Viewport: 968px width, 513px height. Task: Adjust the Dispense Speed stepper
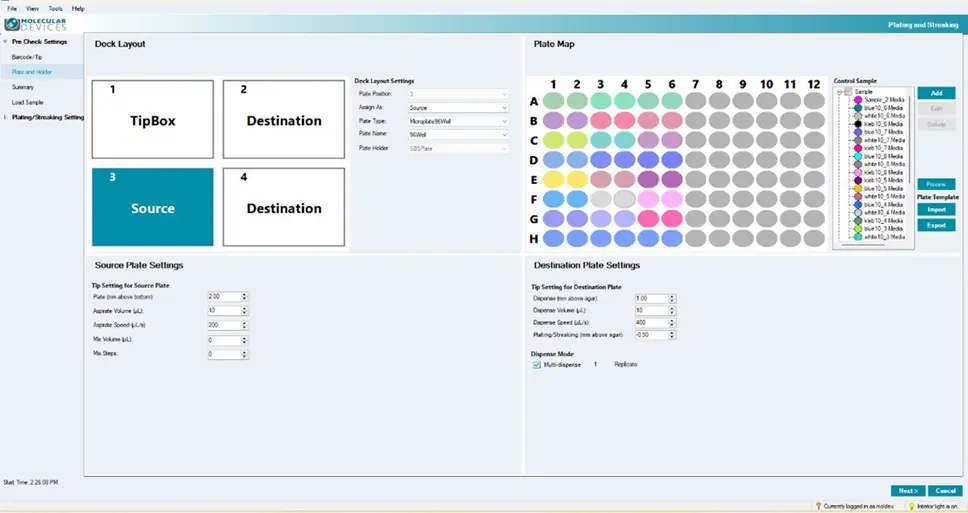(672, 322)
